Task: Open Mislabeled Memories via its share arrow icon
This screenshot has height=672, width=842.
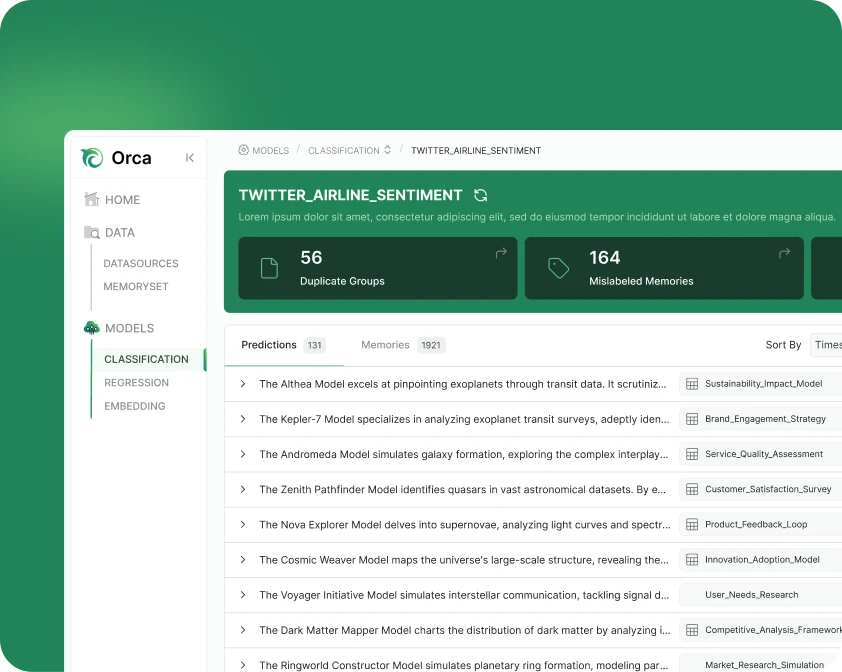Action: click(785, 252)
